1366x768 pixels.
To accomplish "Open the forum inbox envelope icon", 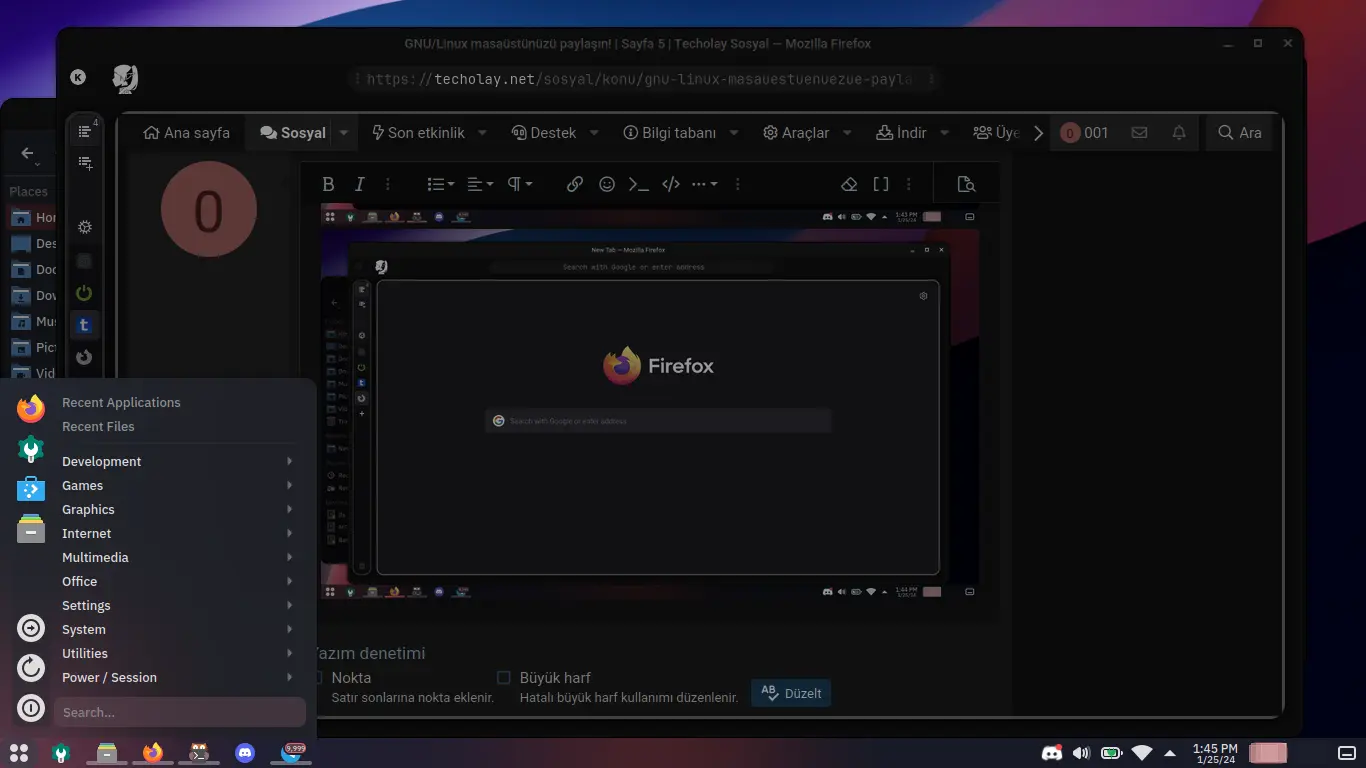I will pos(1139,132).
